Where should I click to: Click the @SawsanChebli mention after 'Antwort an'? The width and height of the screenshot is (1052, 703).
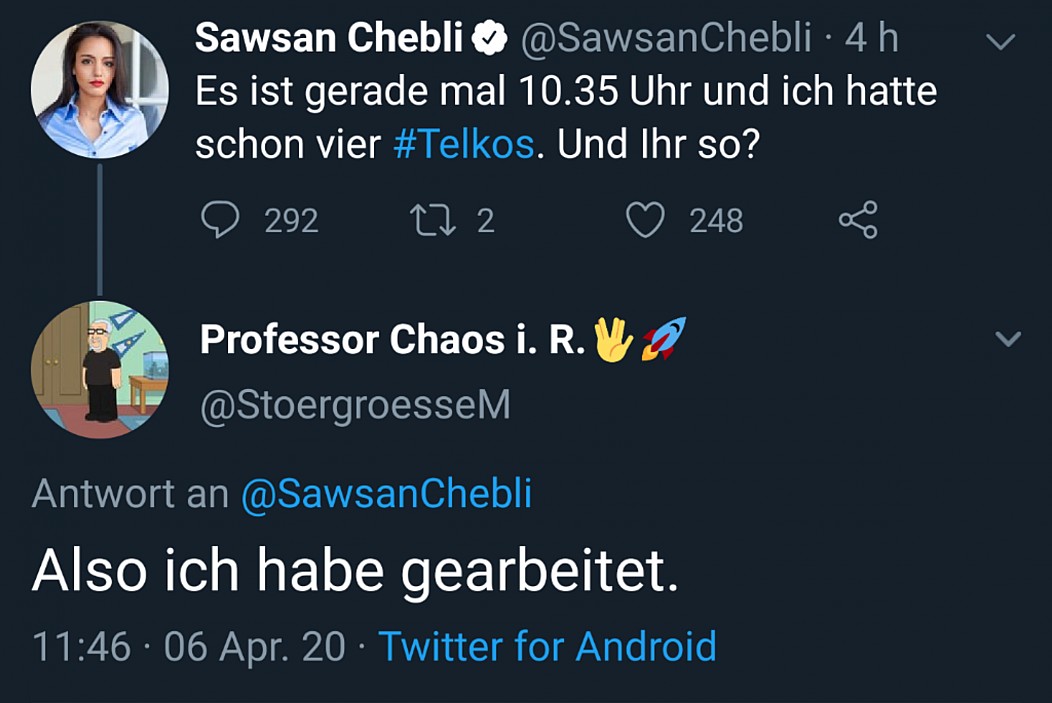386,494
